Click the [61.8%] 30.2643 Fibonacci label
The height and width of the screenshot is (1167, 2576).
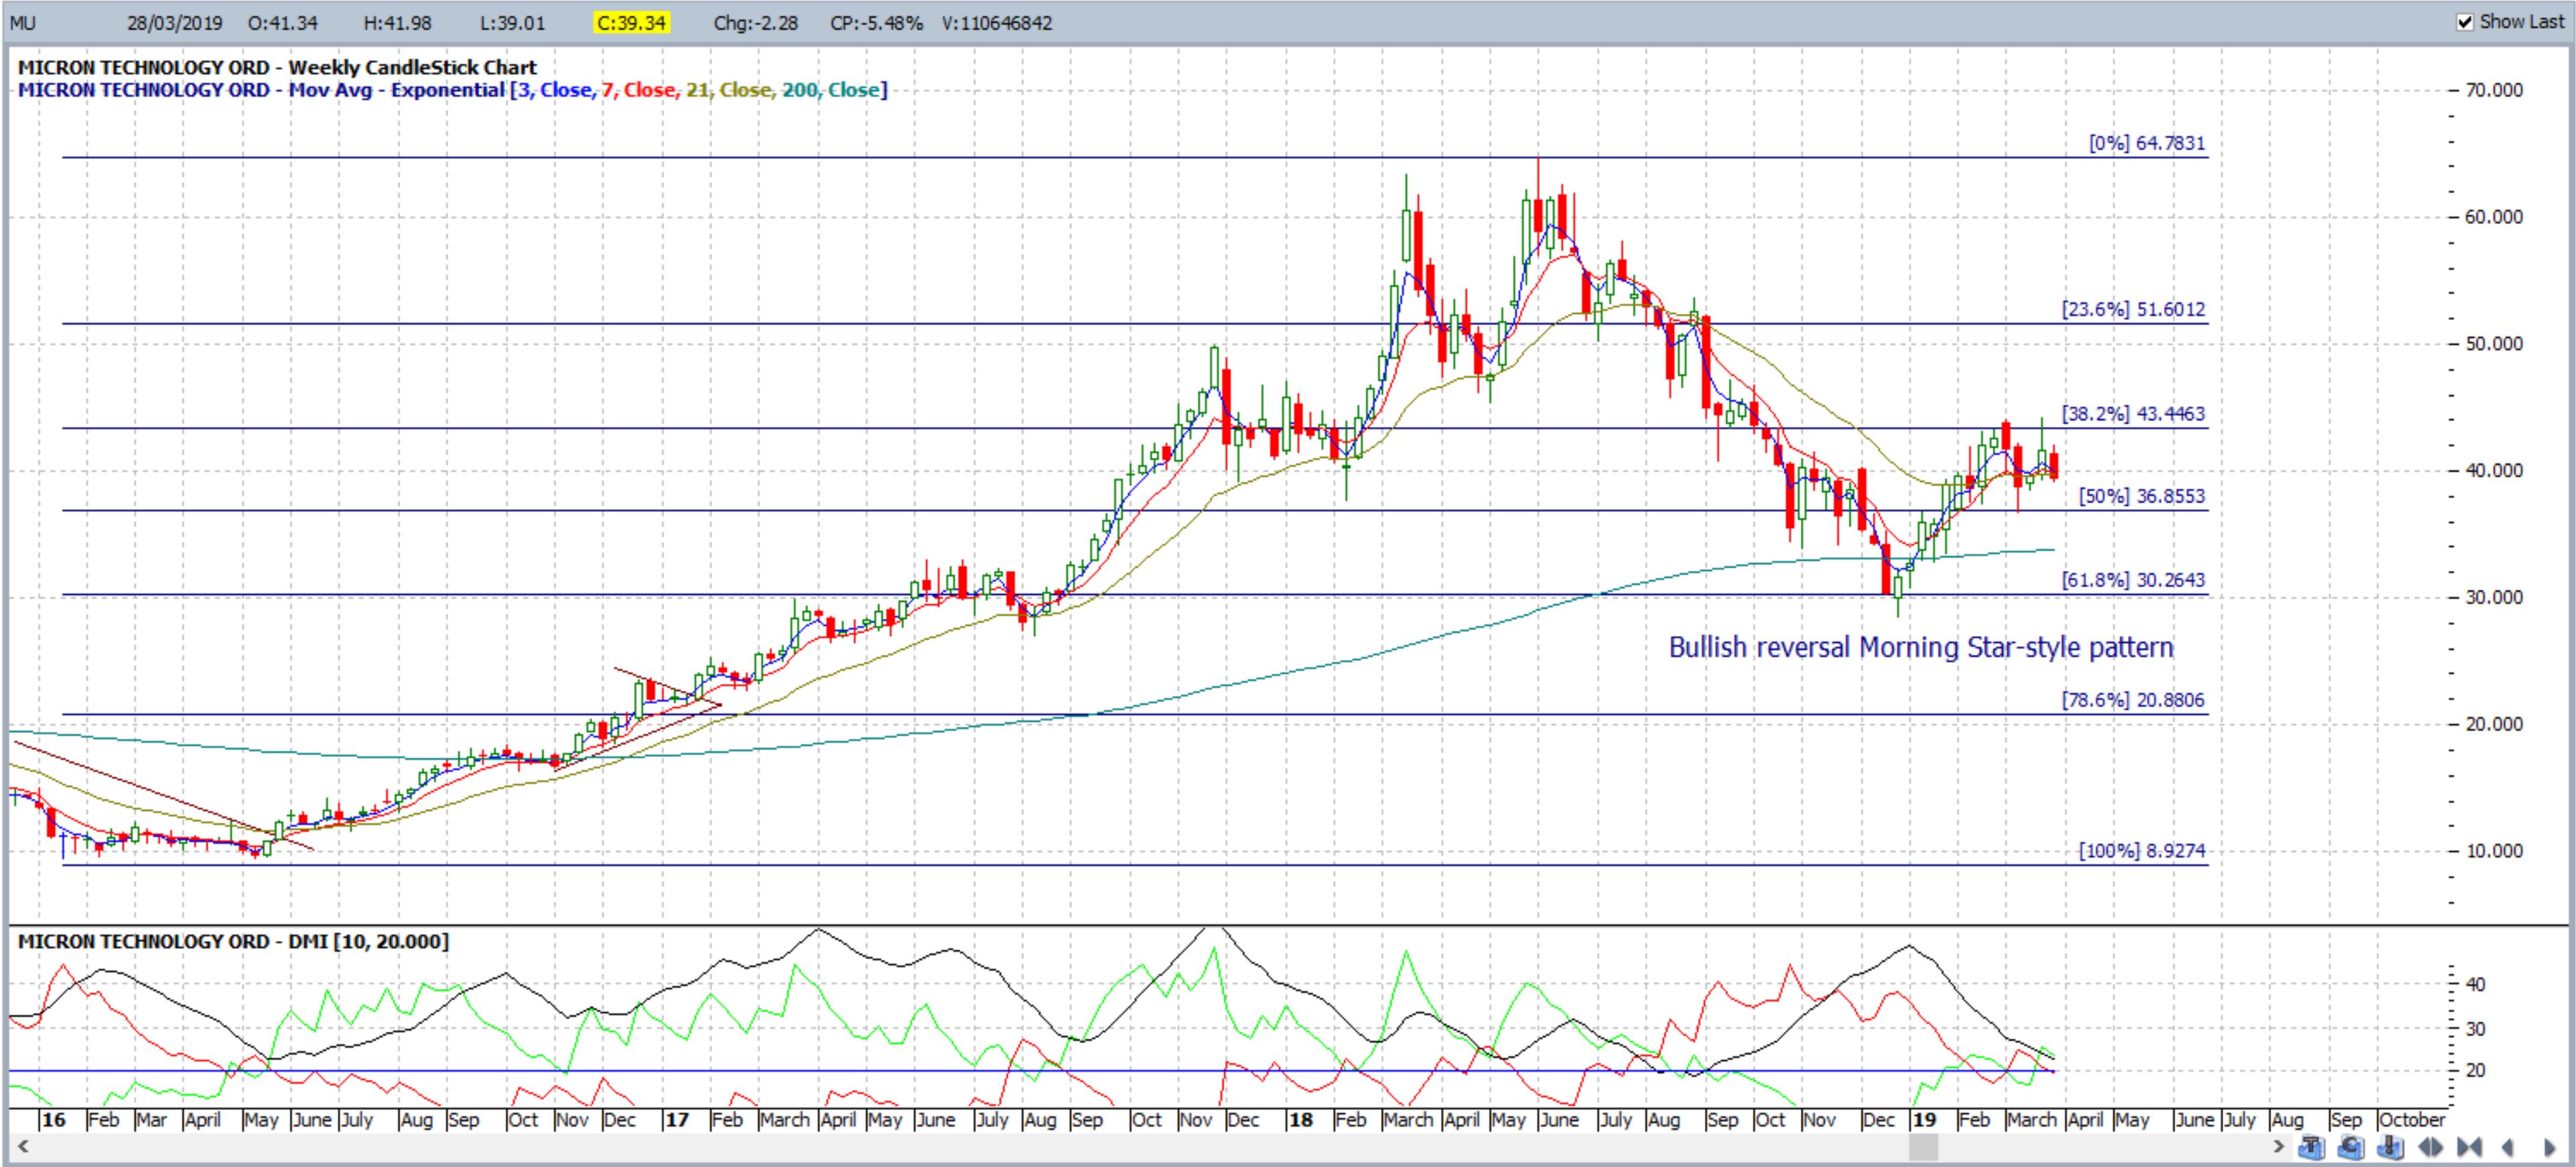(2133, 580)
